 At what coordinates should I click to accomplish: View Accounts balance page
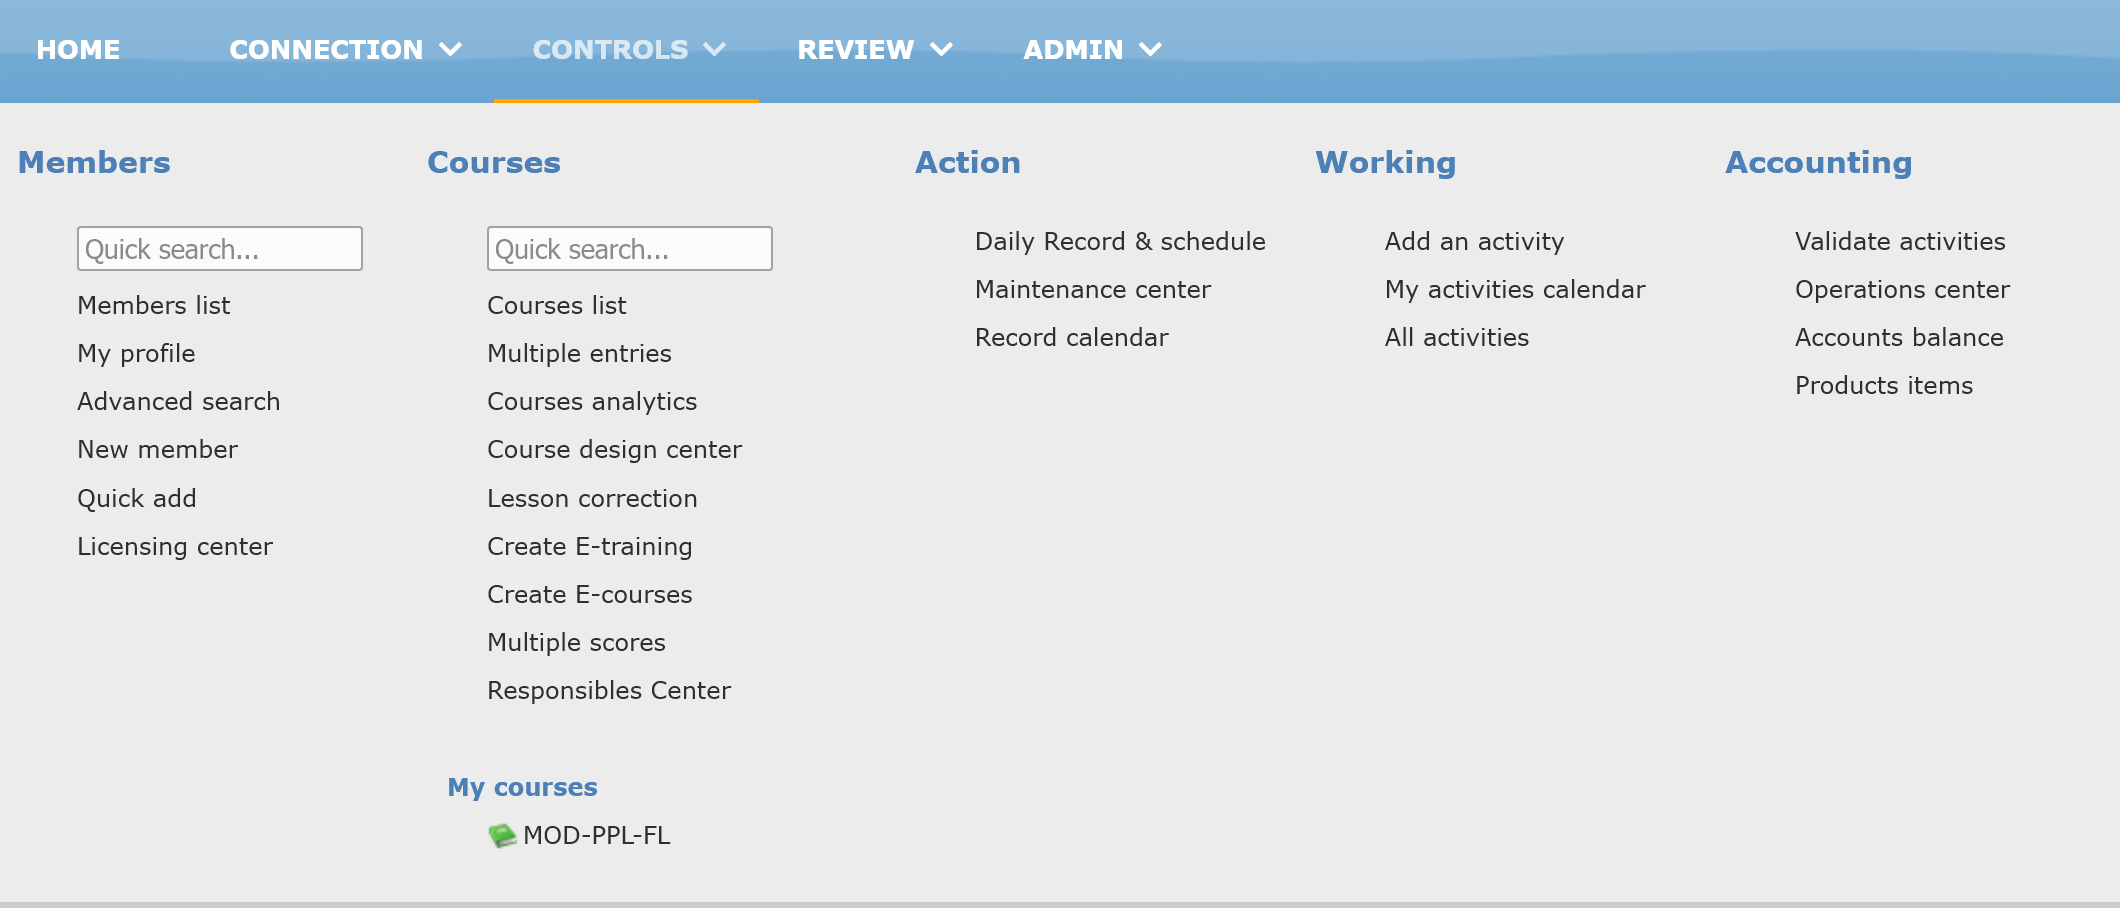1899,337
